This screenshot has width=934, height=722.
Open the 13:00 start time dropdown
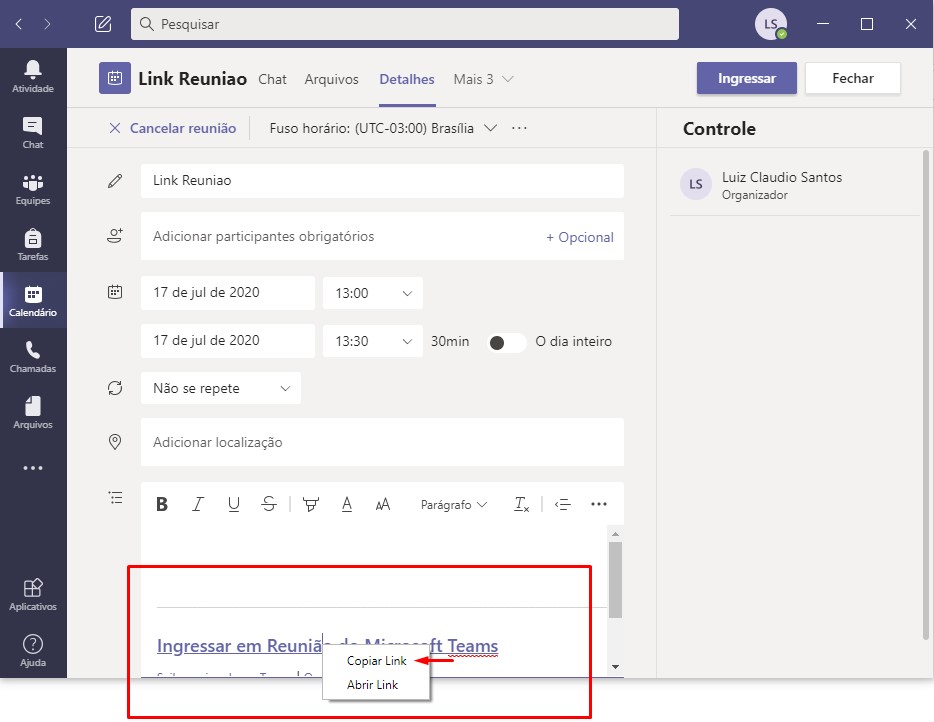pos(373,293)
